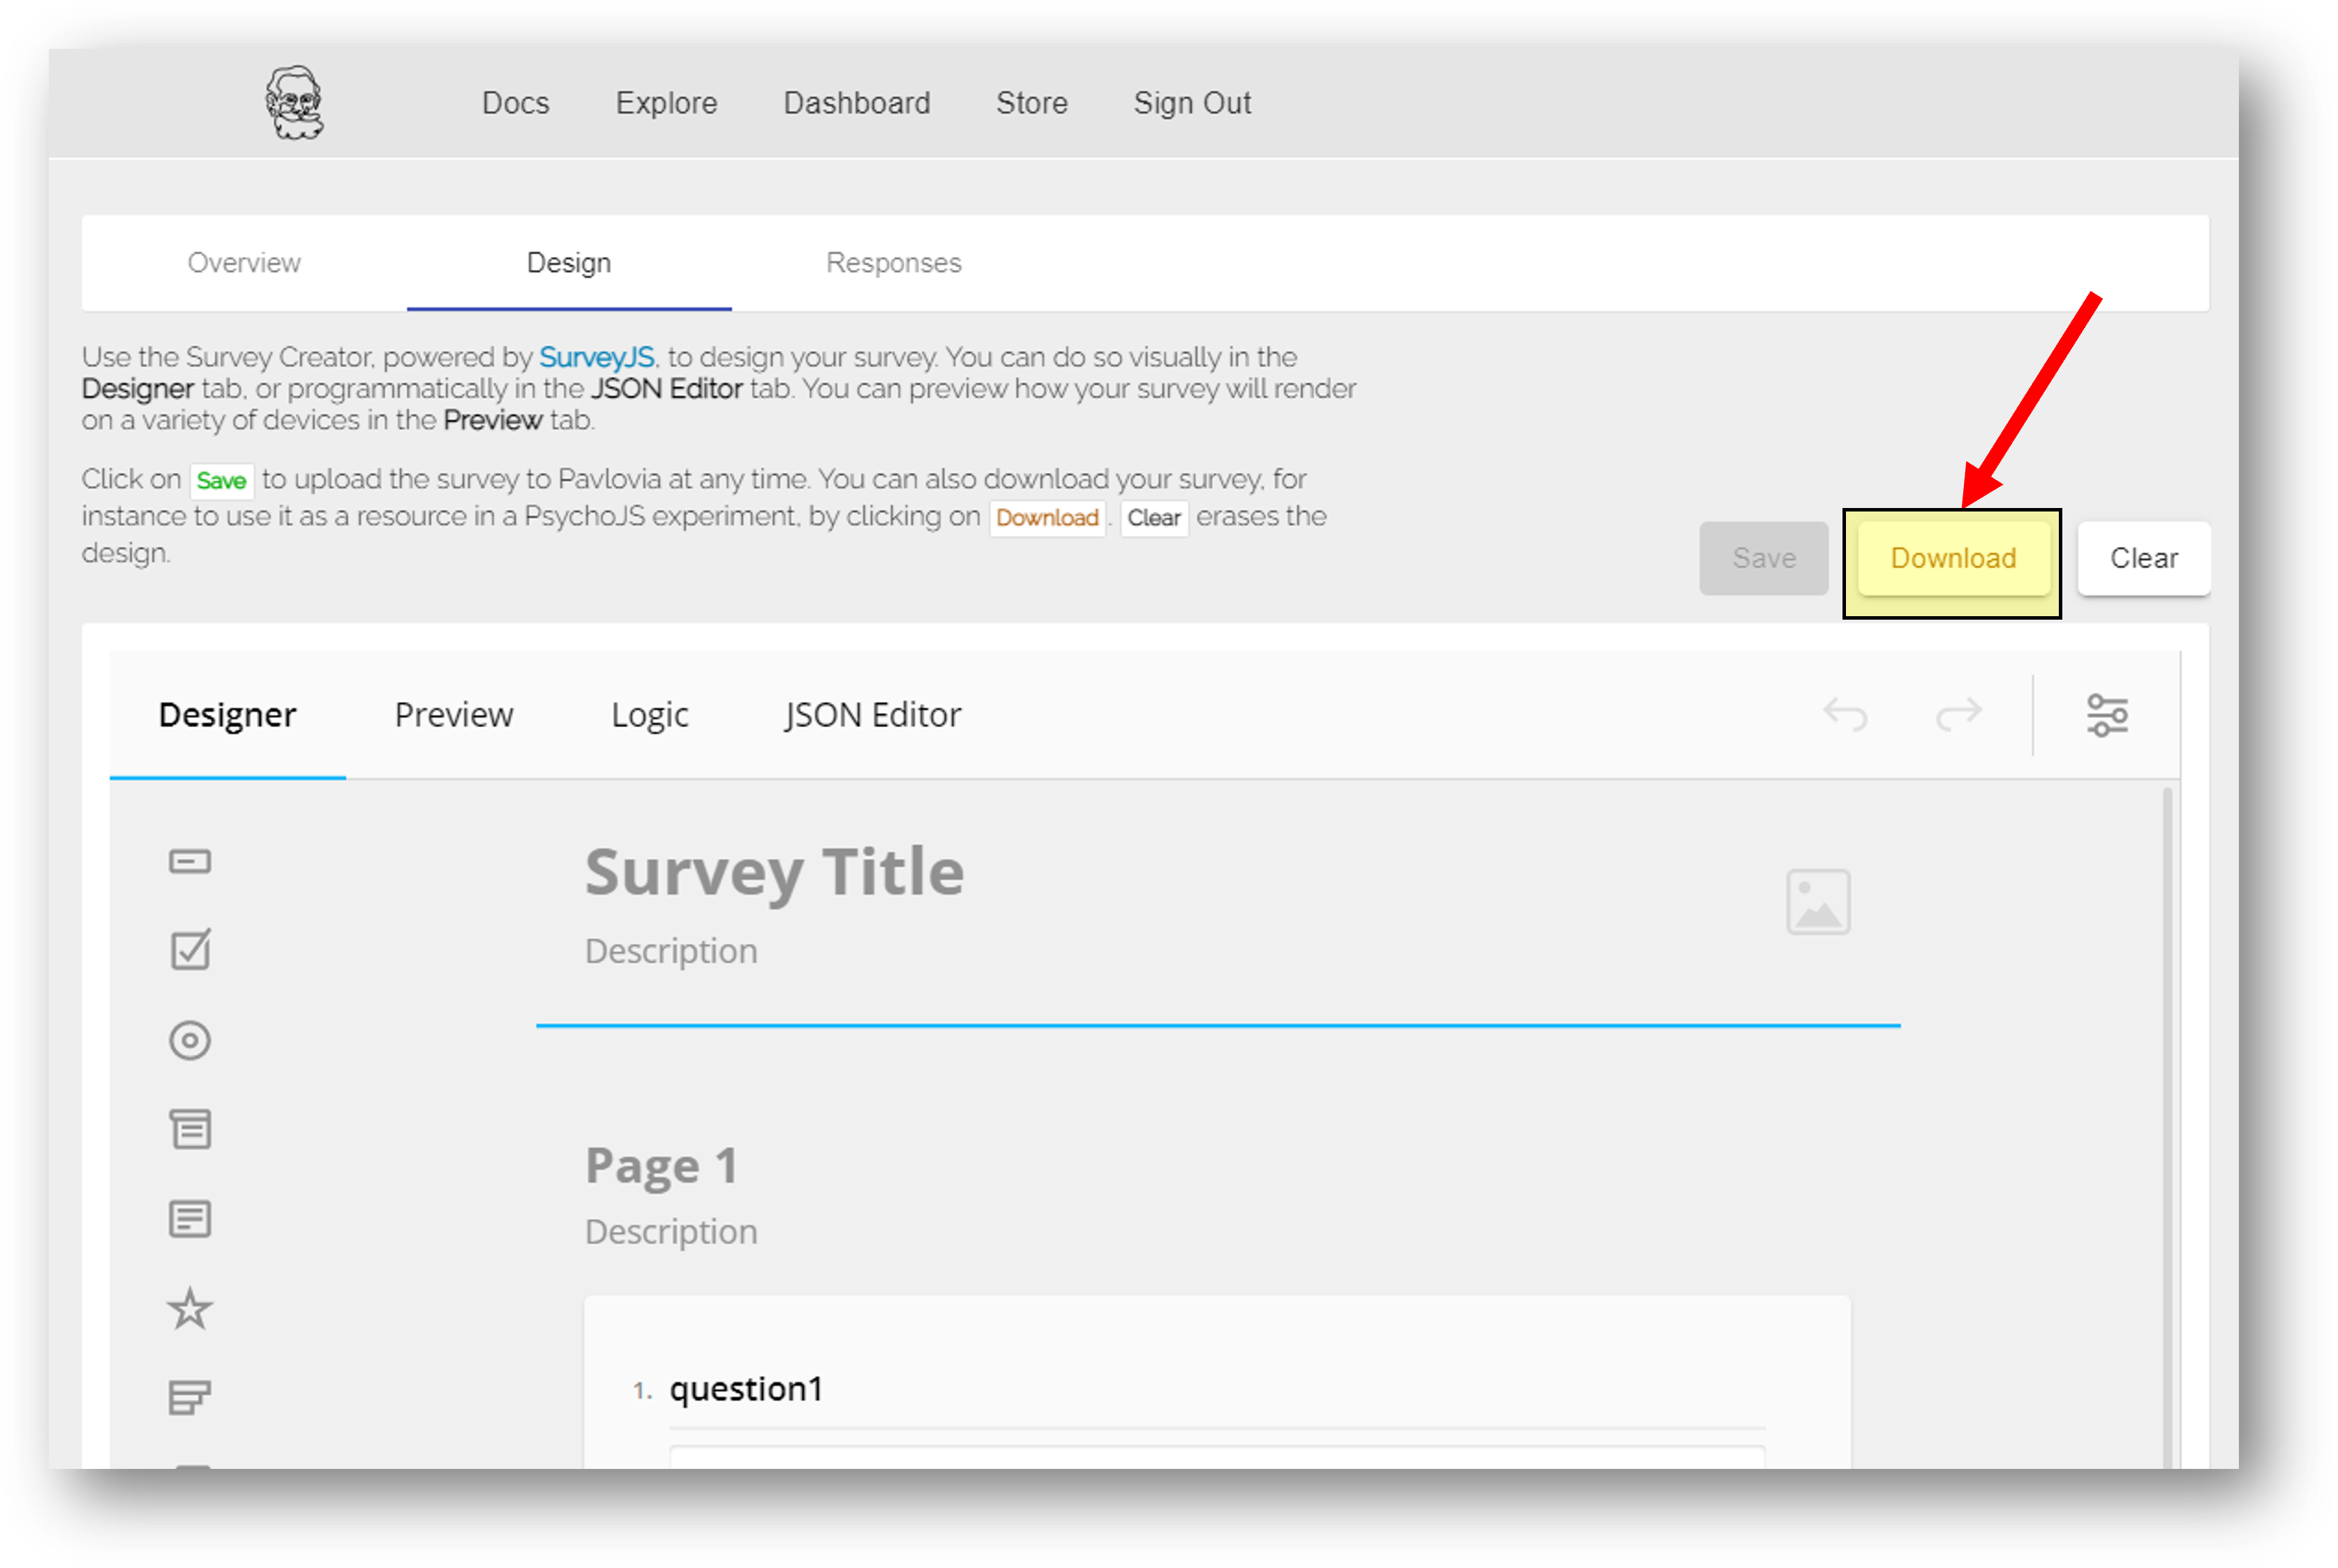Viewport: 2338px width, 1568px height.
Task: Add a single-line text input question
Action: 190,862
